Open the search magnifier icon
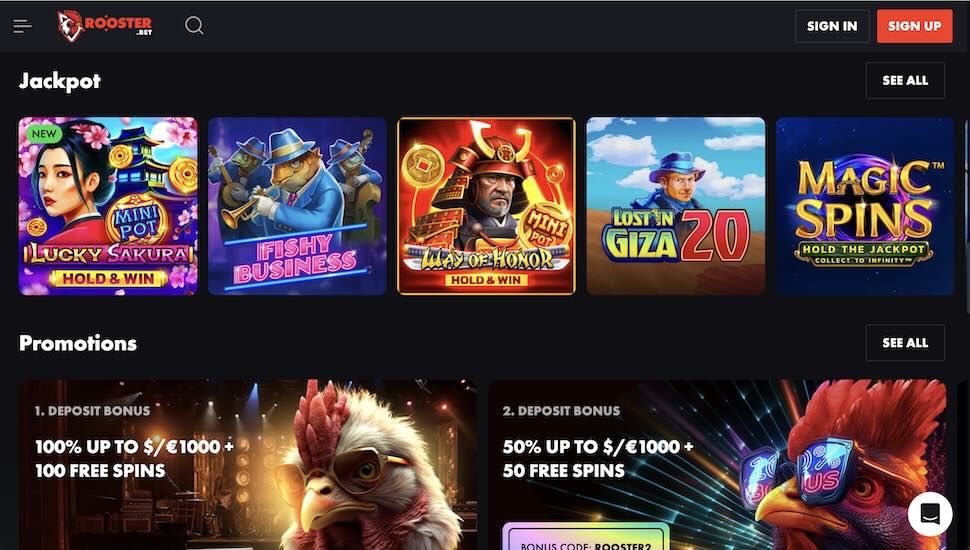The image size is (970, 550). [194, 25]
